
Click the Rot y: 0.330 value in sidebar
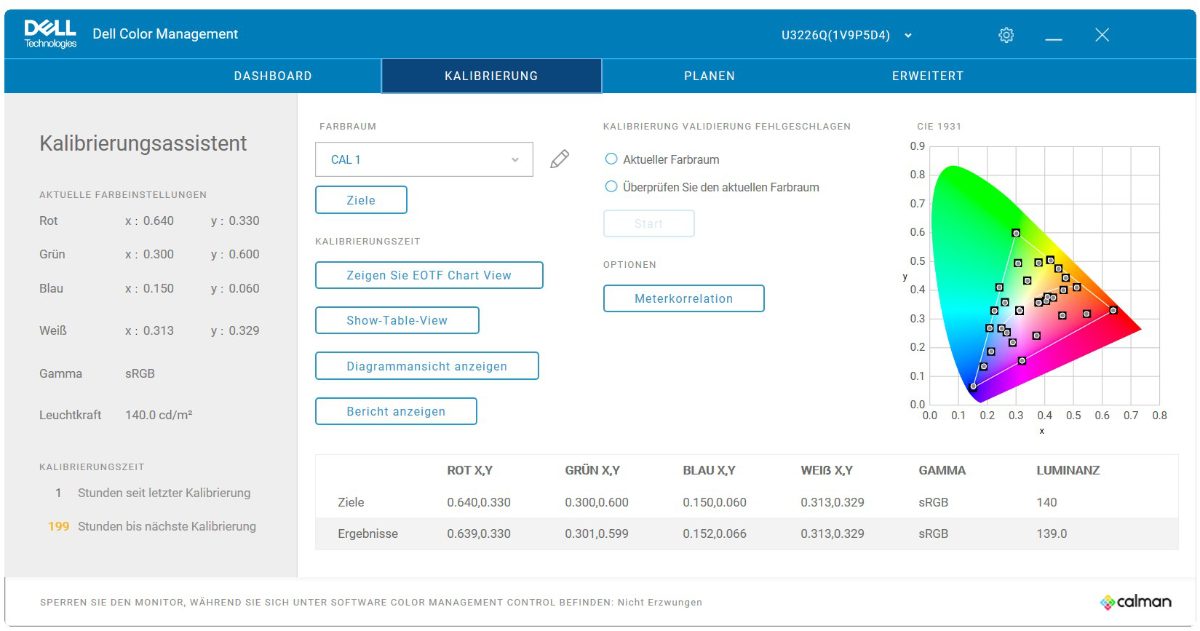(235, 221)
